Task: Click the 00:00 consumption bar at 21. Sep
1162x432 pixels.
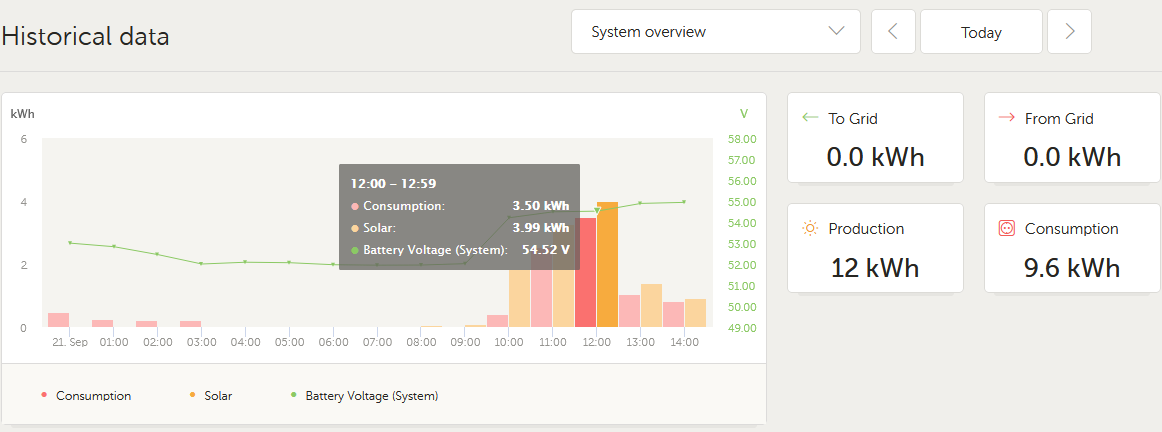Action: [x=59, y=320]
